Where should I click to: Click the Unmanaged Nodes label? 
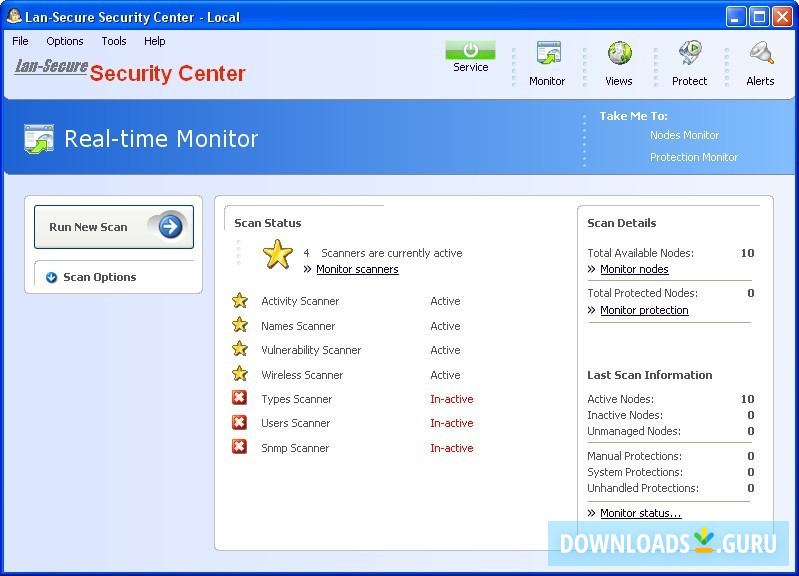tap(633, 431)
